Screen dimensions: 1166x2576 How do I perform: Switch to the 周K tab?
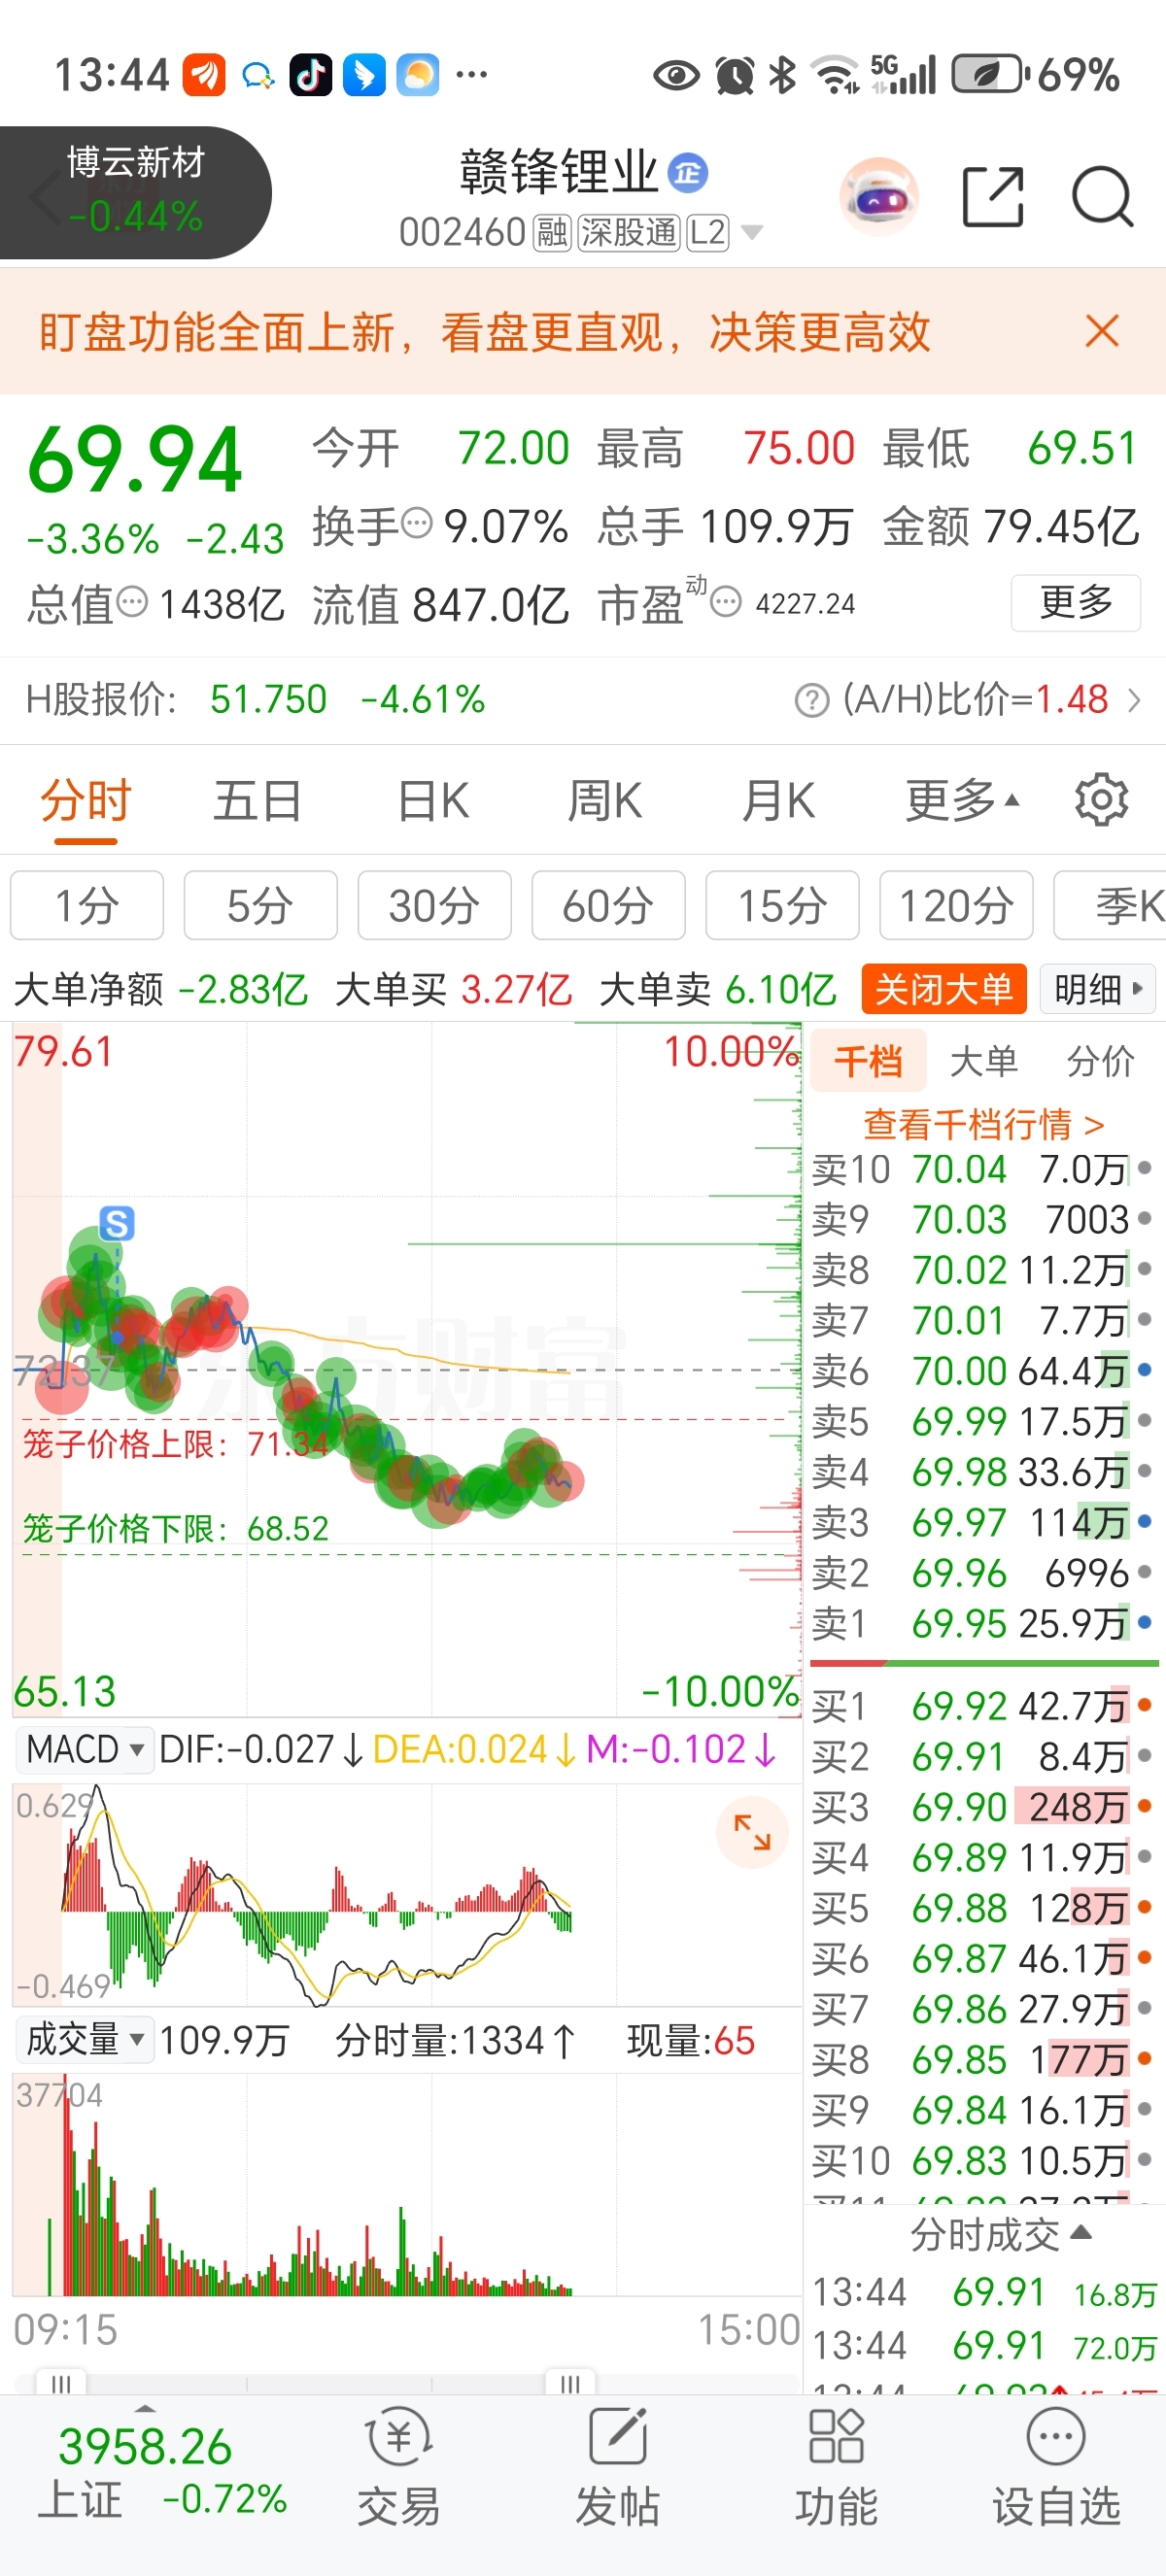[604, 801]
